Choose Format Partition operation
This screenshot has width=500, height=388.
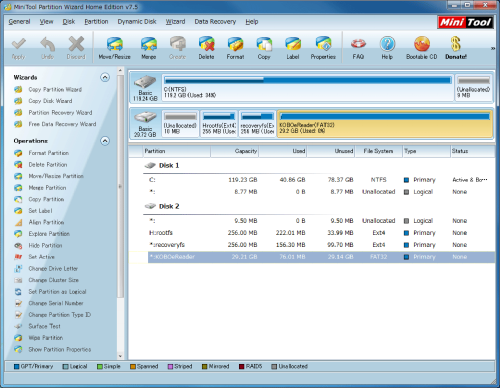point(49,153)
